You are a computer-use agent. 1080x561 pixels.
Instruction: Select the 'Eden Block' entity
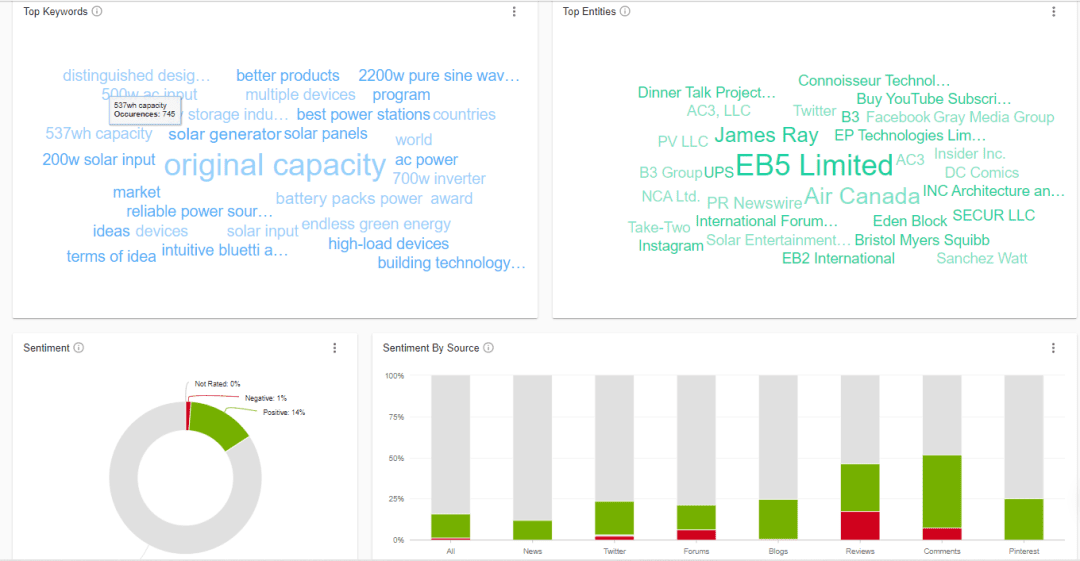point(910,221)
